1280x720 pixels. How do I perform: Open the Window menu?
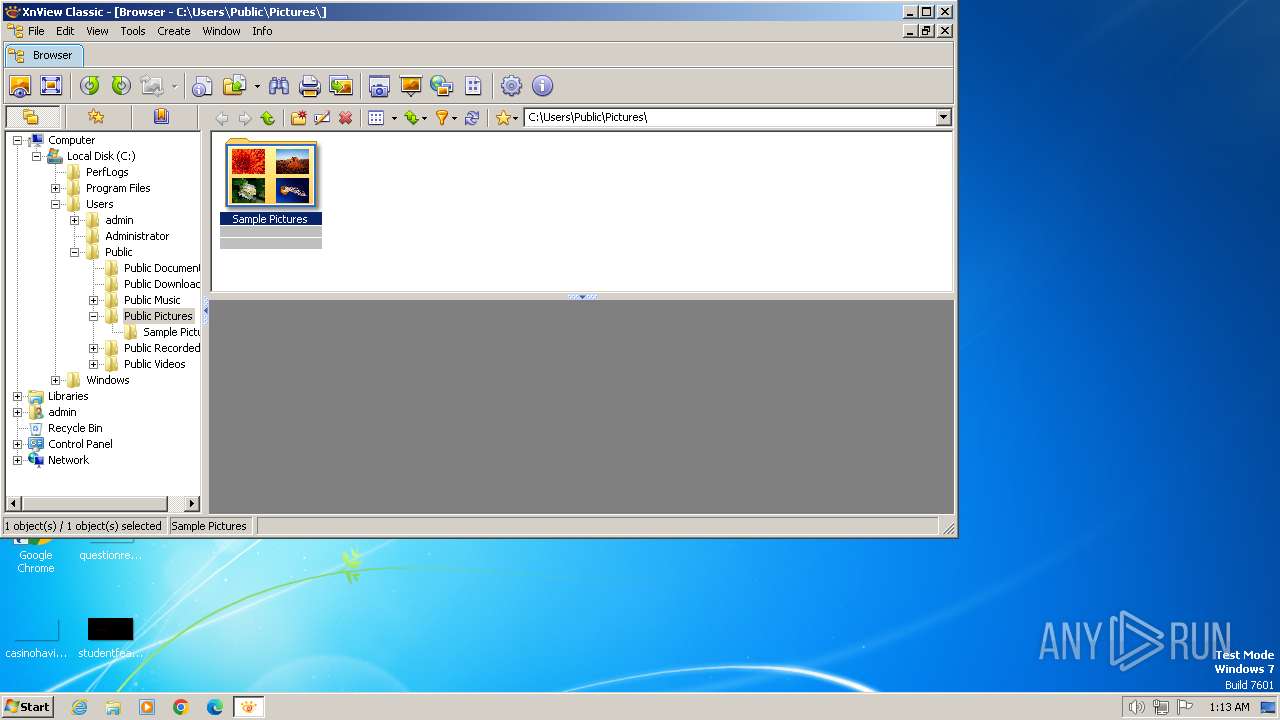click(x=221, y=31)
